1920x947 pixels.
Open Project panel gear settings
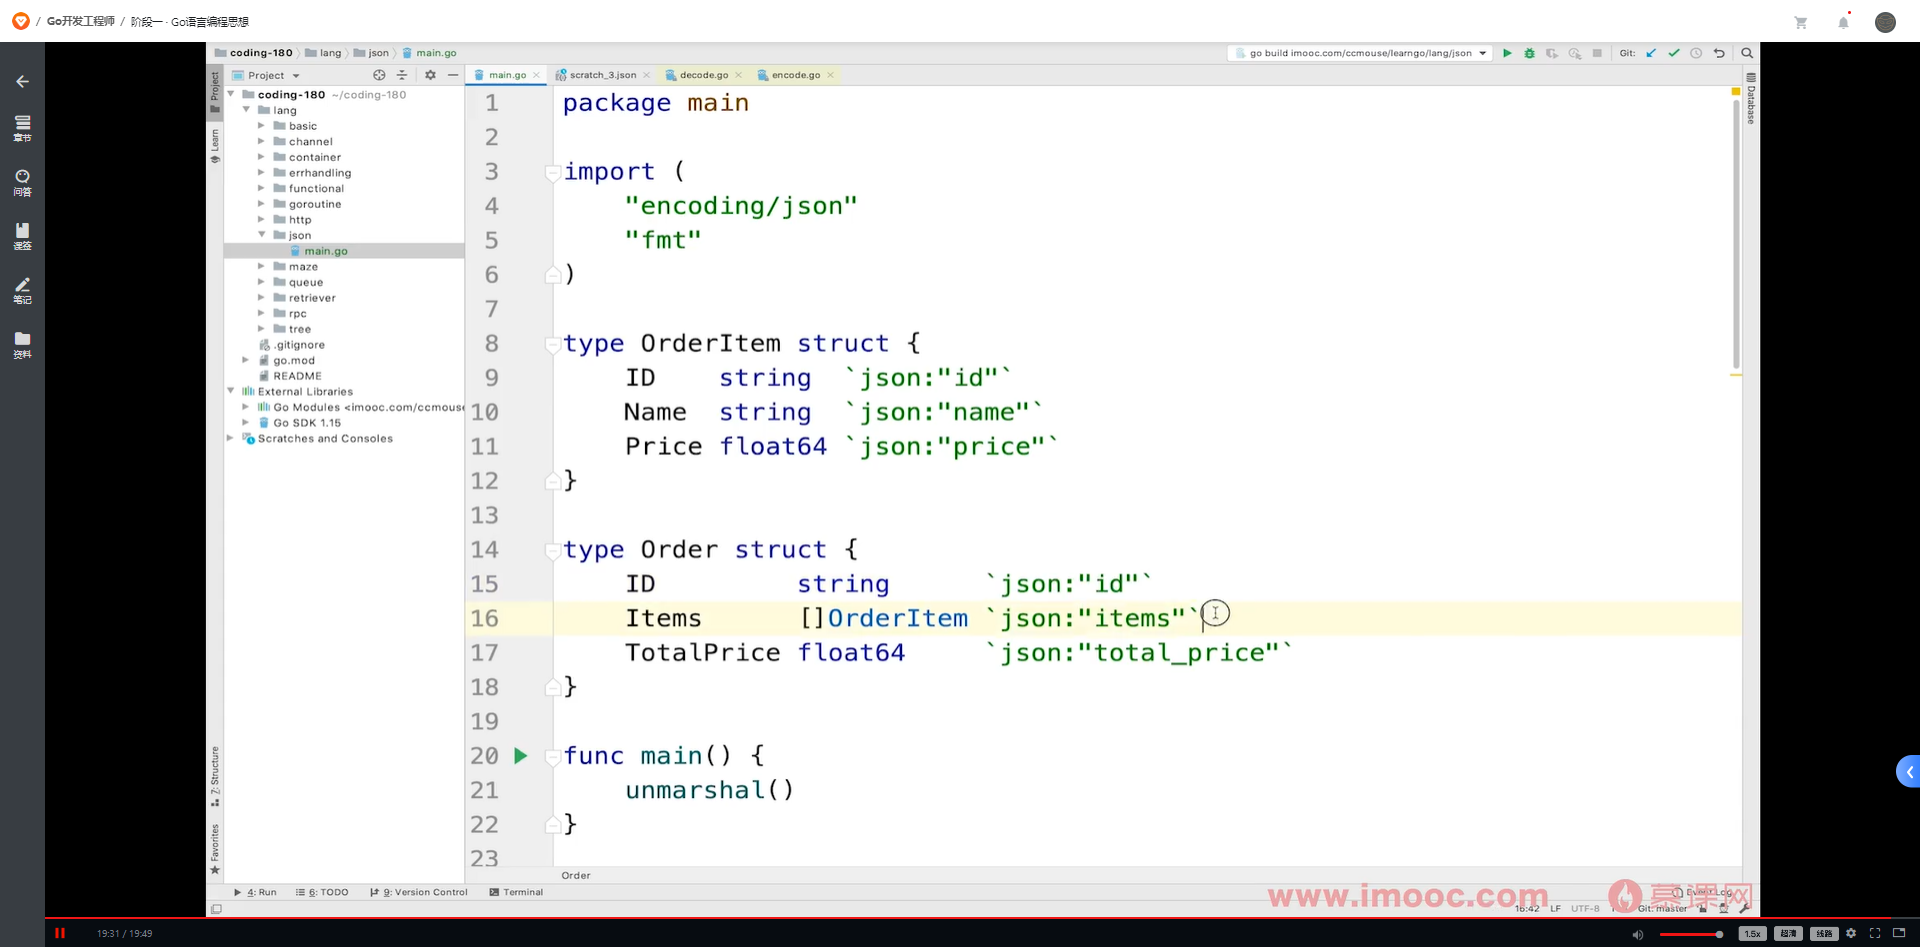[430, 75]
